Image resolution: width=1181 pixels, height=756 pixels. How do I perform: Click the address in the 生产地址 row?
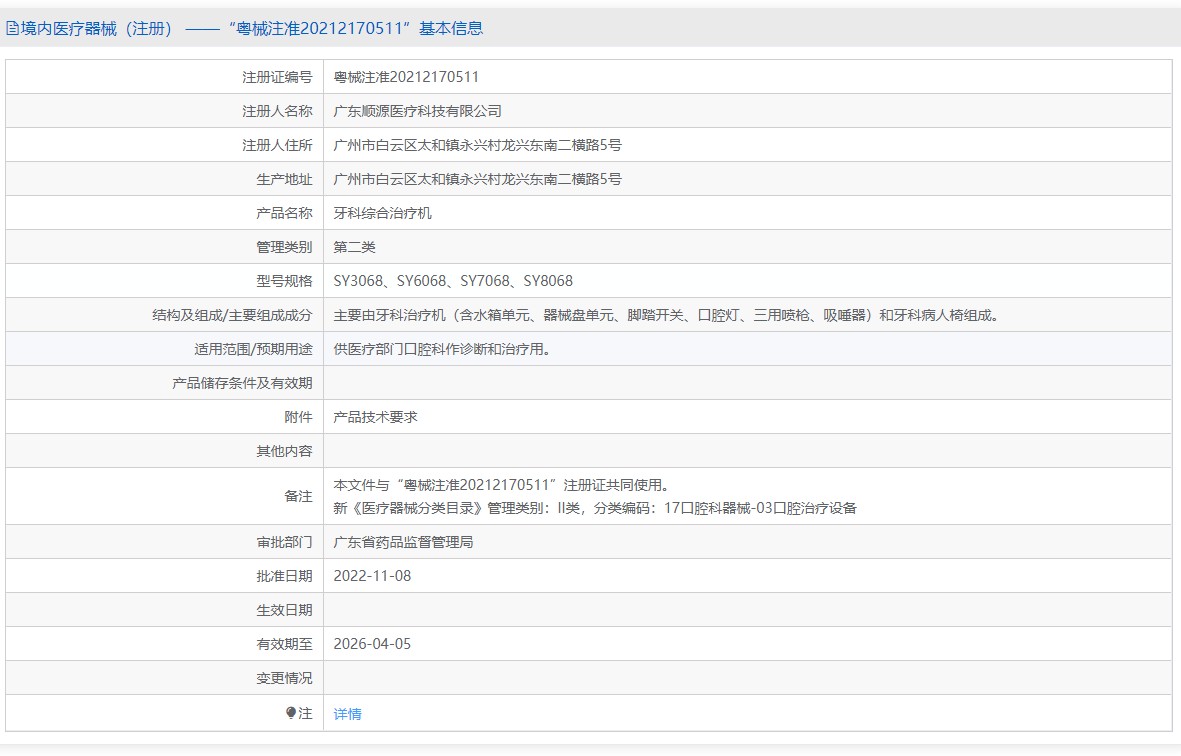point(478,179)
